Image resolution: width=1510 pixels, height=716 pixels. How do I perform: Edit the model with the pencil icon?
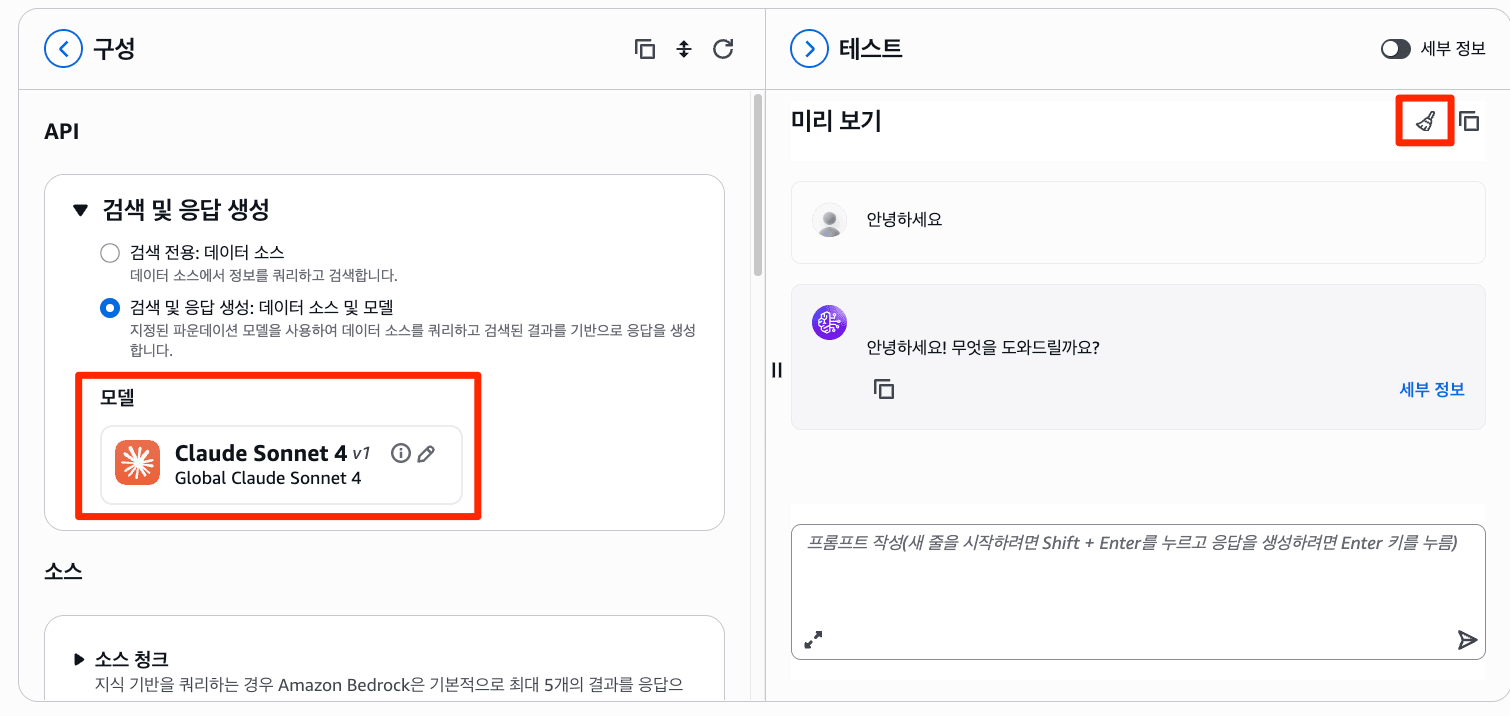click(426, 454)
